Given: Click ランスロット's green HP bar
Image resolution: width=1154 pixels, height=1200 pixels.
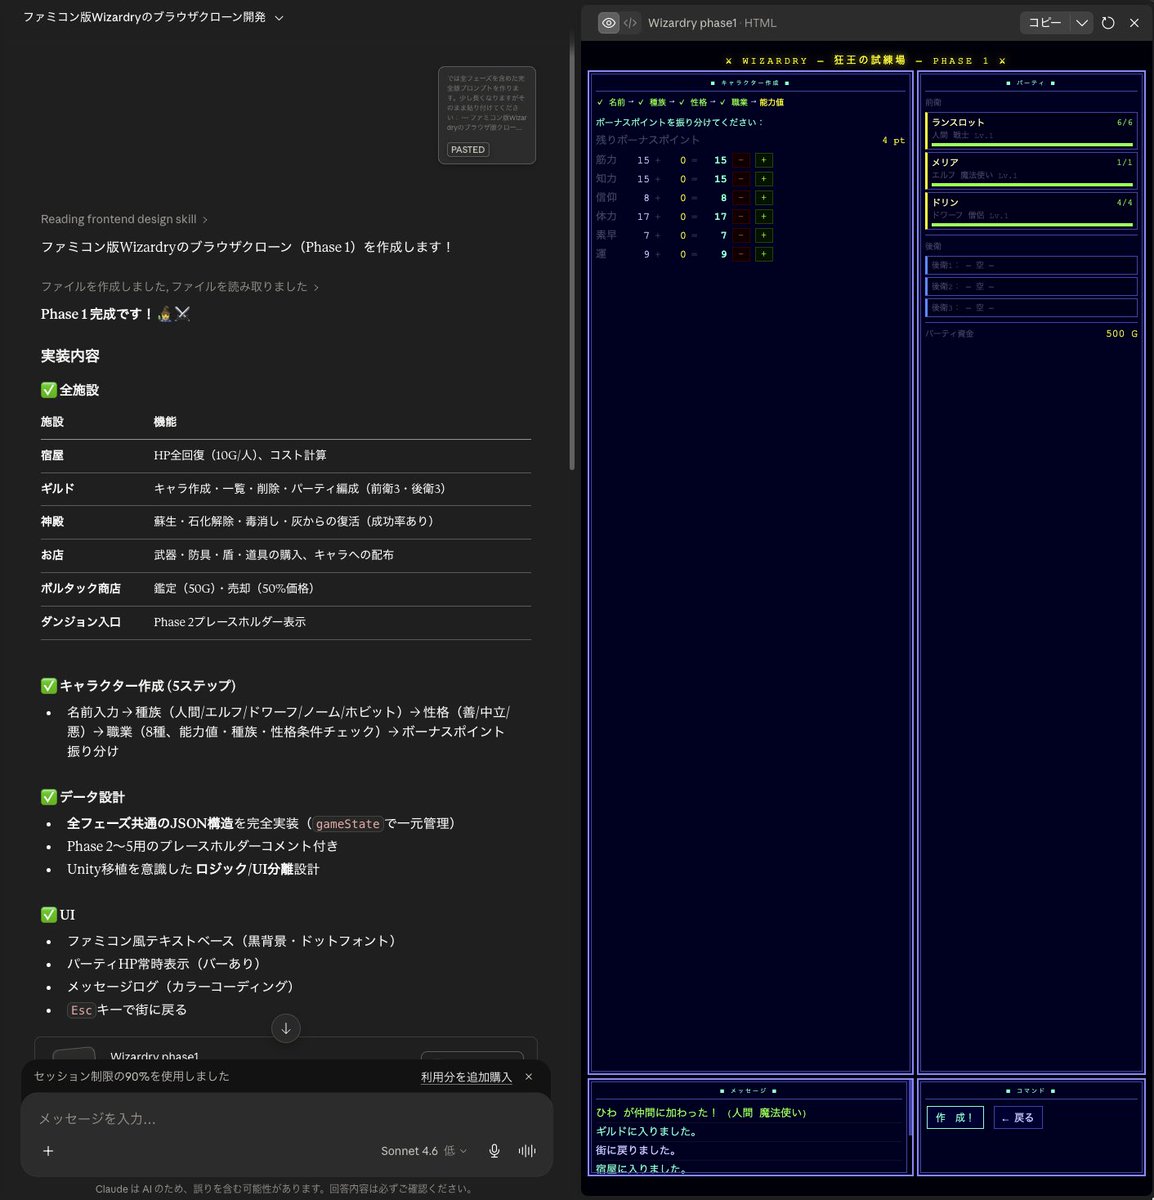Looking at the screenshot, I should tap(1031, 144).
